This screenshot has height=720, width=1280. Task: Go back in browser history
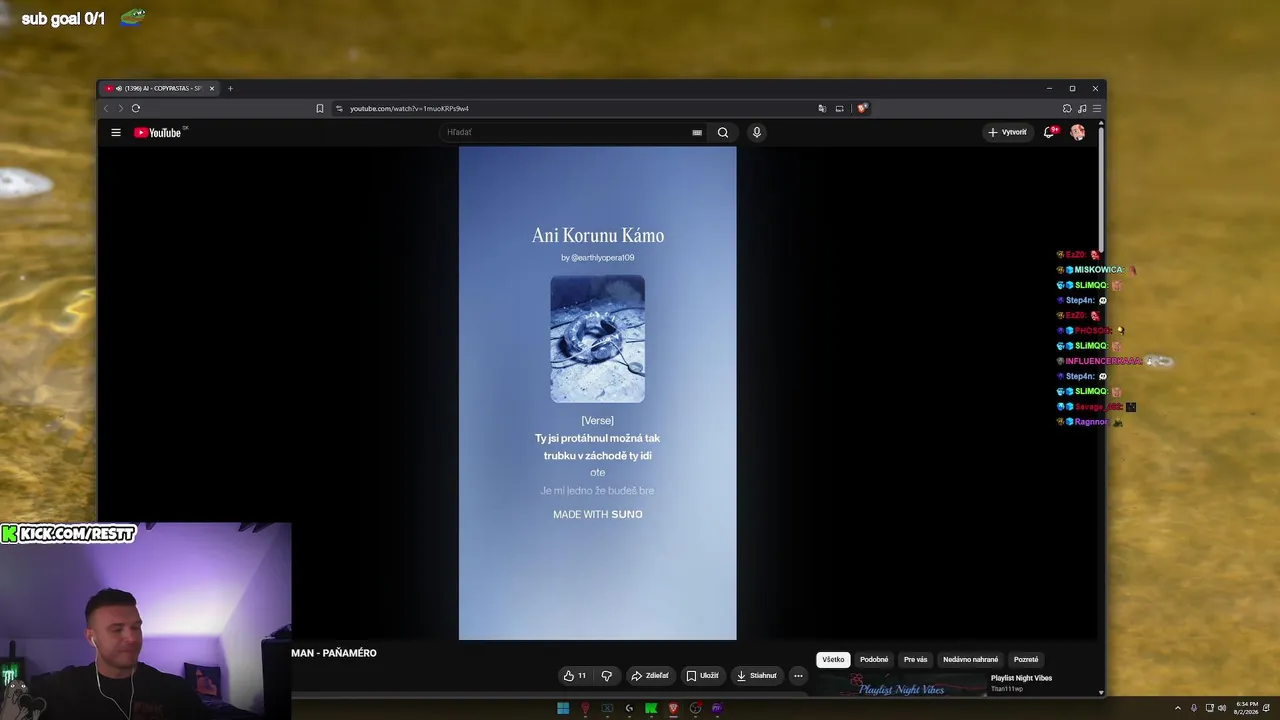[x=106, y=108]
